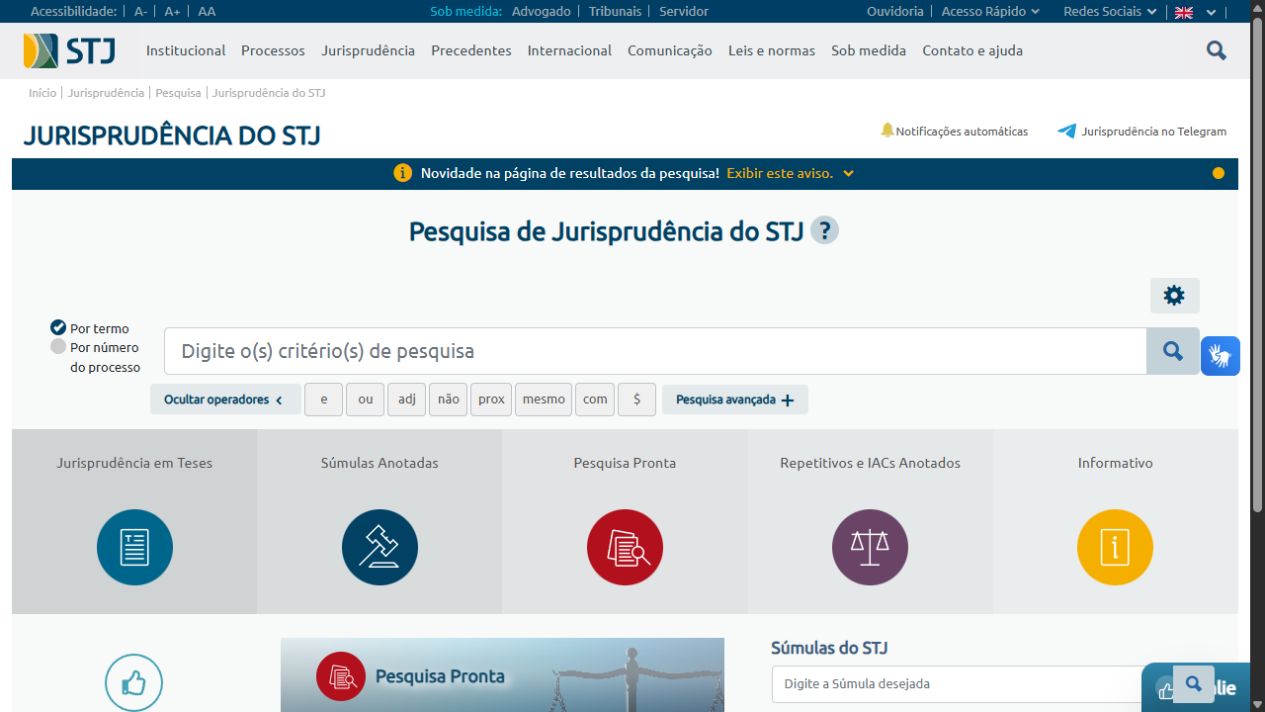Click the Repetitivos e IACs scales icon
This screenshot has width=1265, height=712.
click(x=870, y=547)
